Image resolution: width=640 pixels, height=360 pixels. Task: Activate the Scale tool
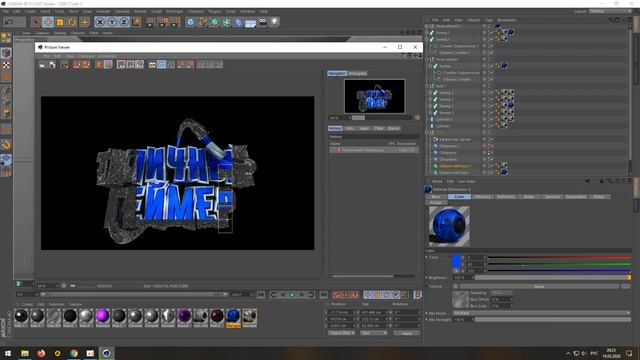[x=60, y=22]
